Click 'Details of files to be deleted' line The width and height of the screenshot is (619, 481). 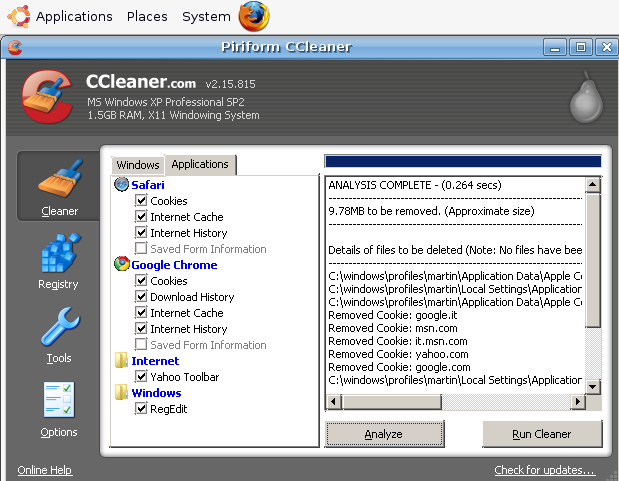coord(455,250)
